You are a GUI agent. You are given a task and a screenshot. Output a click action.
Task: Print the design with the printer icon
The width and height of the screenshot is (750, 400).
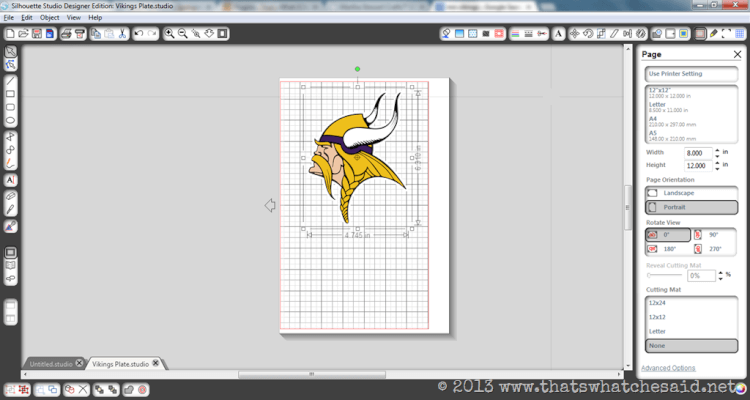67,33
